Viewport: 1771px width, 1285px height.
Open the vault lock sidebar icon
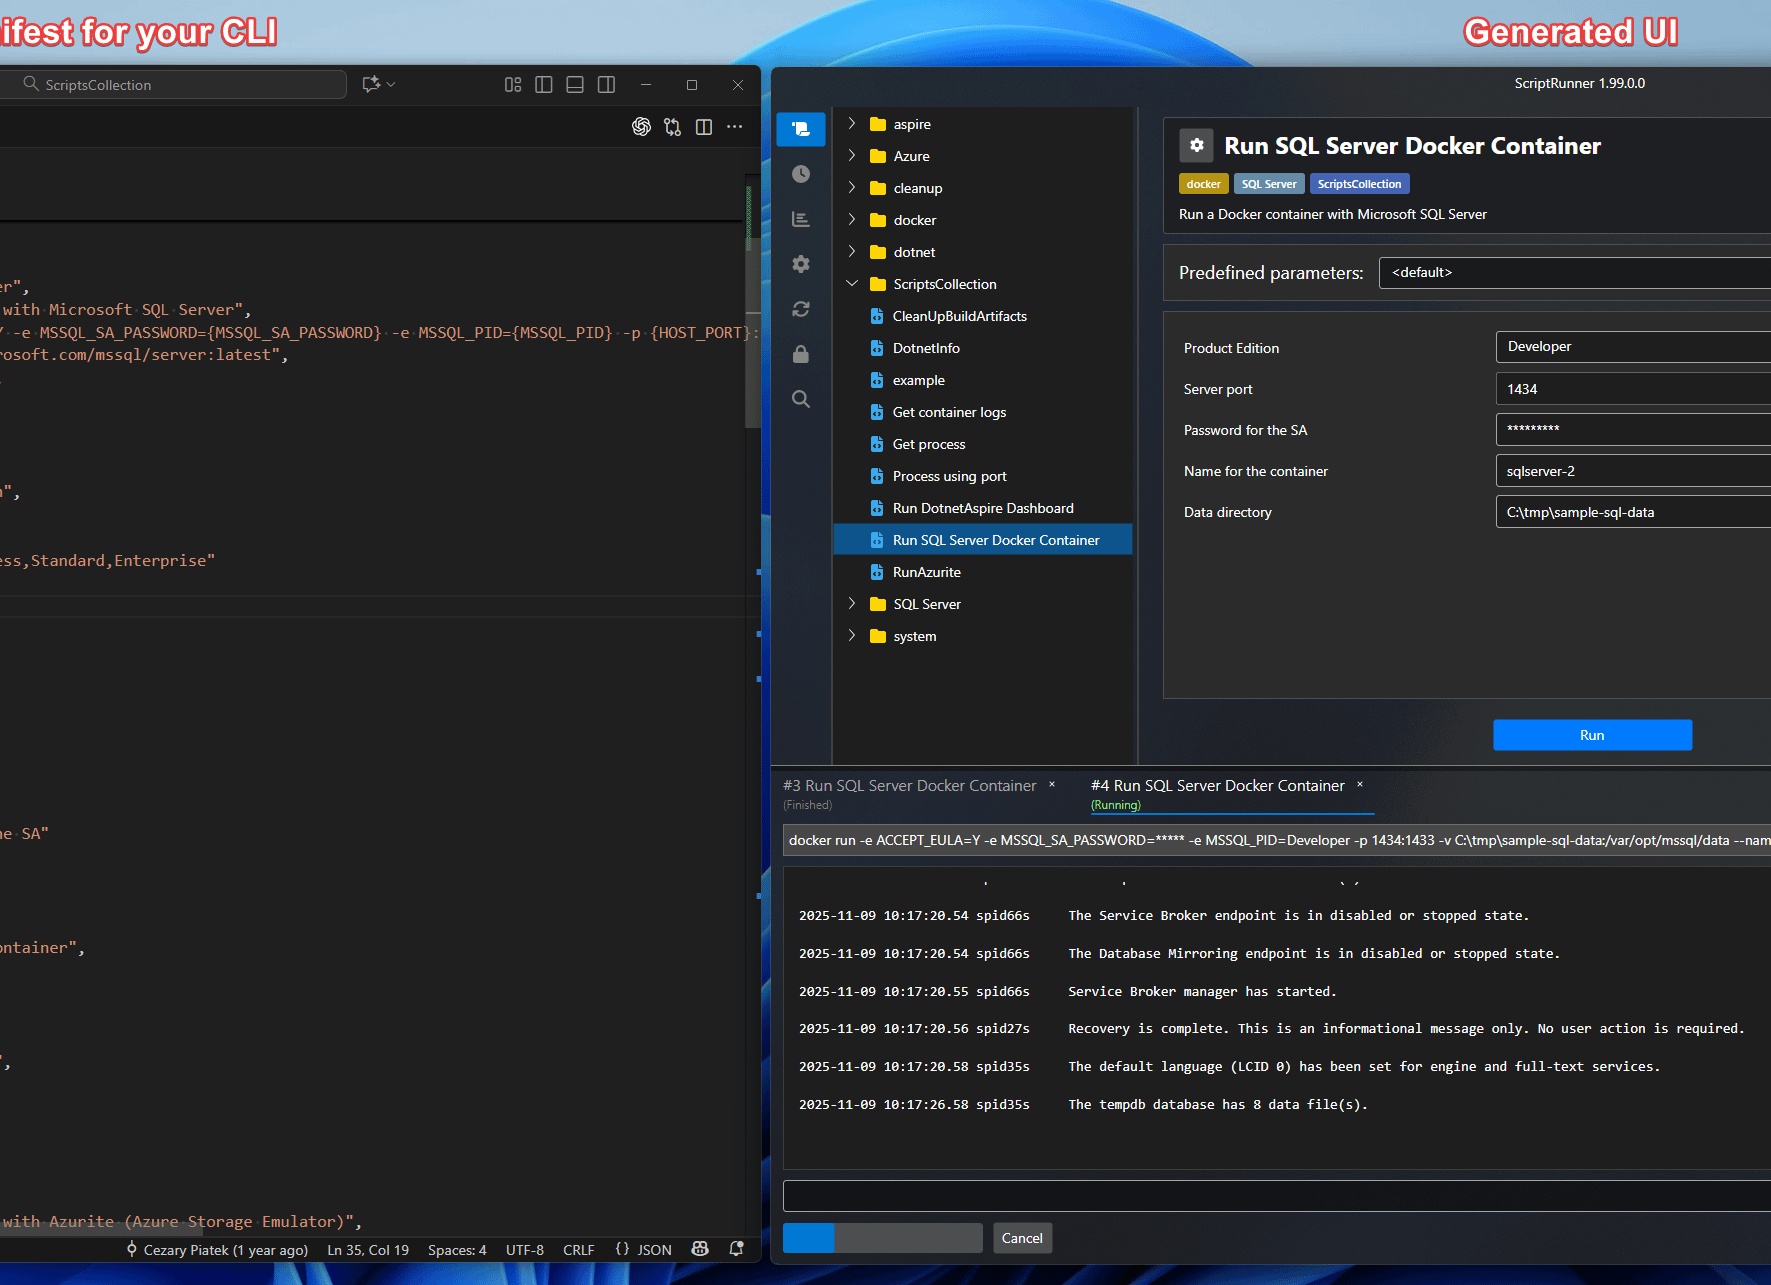coord(801,354)
